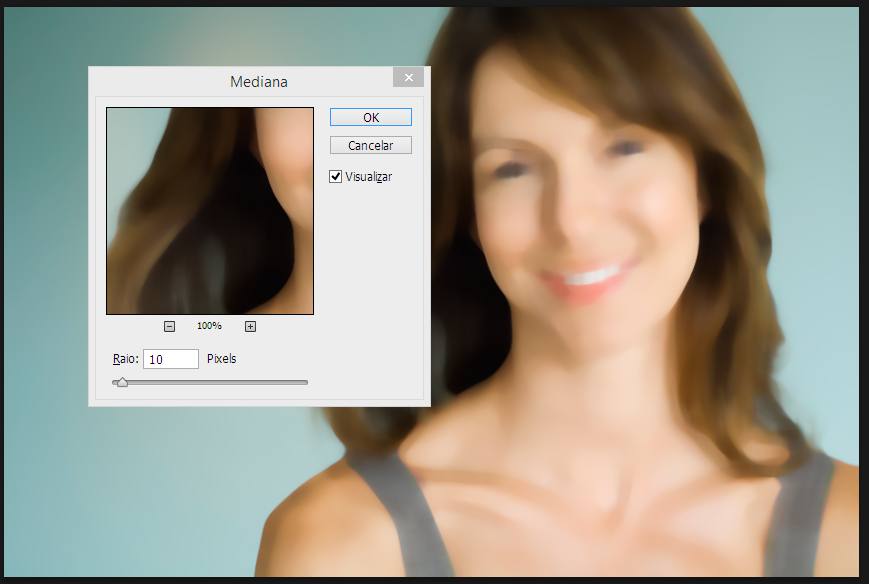Click the Raio value input field
This screenshot has height=584, width=869.
pos(171,359)
